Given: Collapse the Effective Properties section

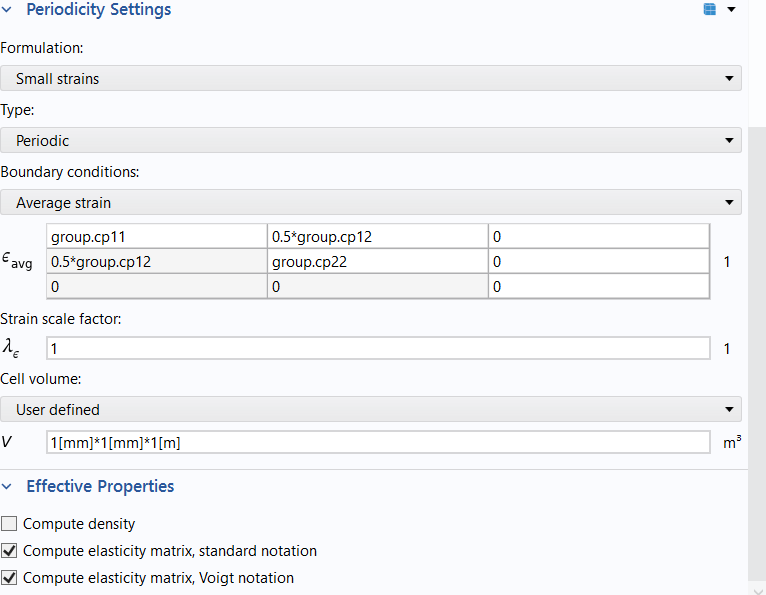Looking at the screenshot, I should (8, 487).
